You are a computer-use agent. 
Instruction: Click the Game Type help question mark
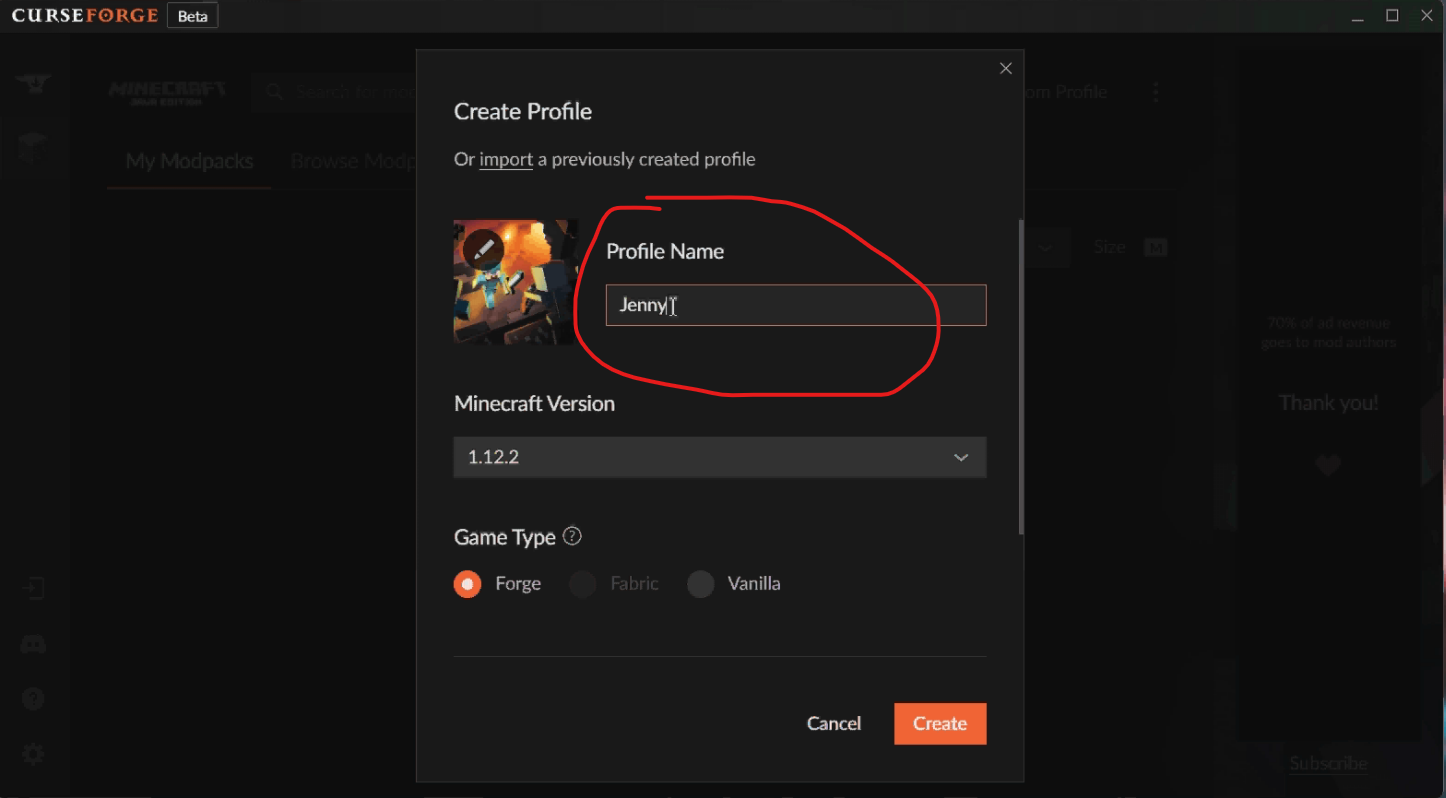572,536
